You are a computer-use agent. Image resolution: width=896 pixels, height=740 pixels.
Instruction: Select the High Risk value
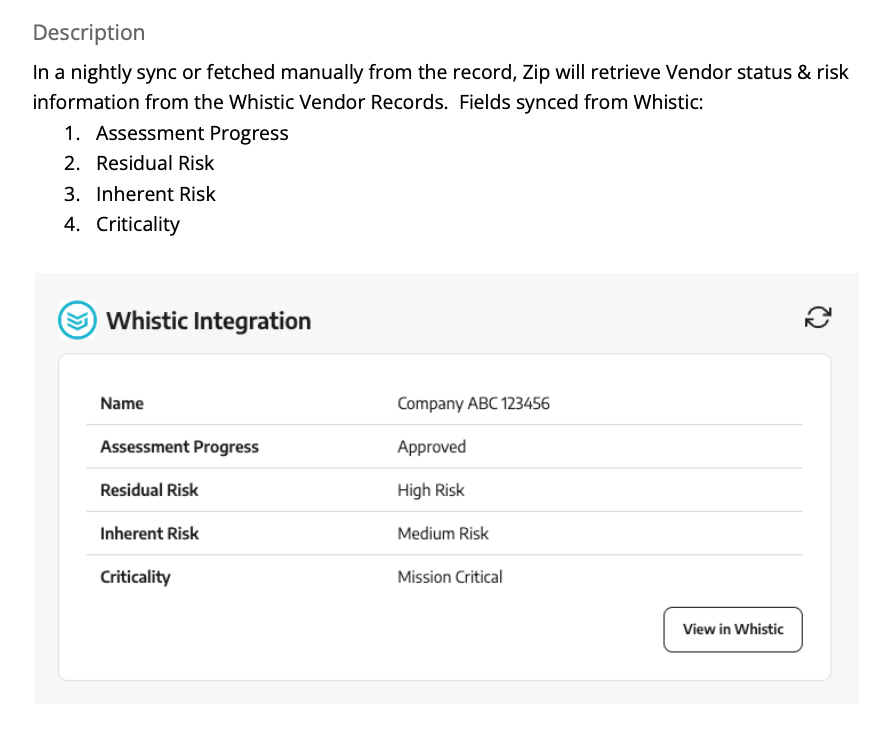click(431, 490)
